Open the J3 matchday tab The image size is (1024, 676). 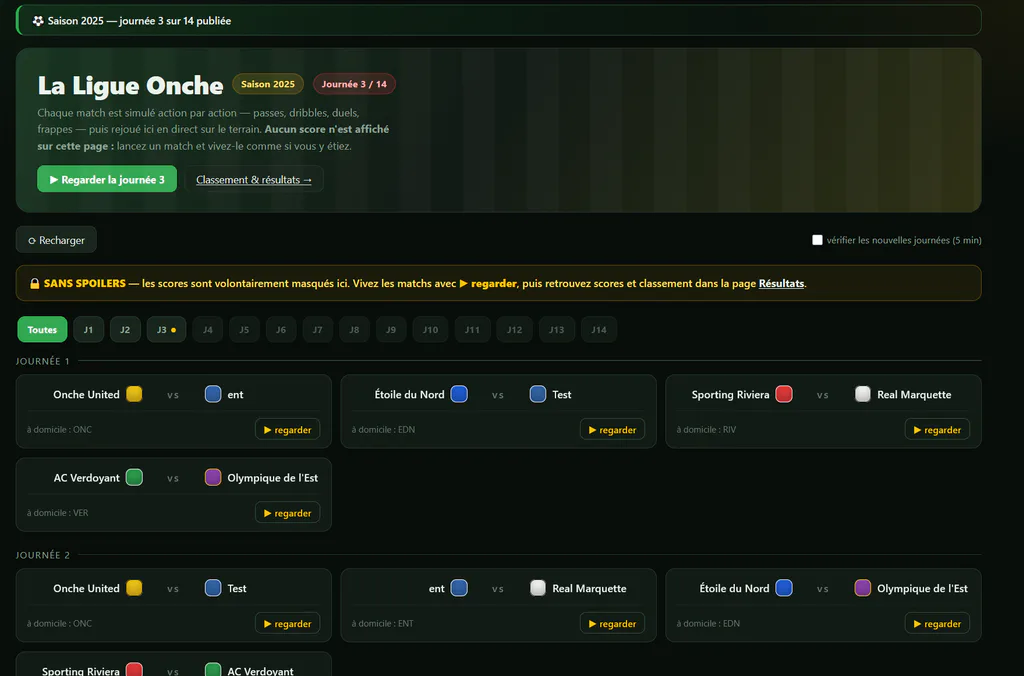[x=166, y=330]
